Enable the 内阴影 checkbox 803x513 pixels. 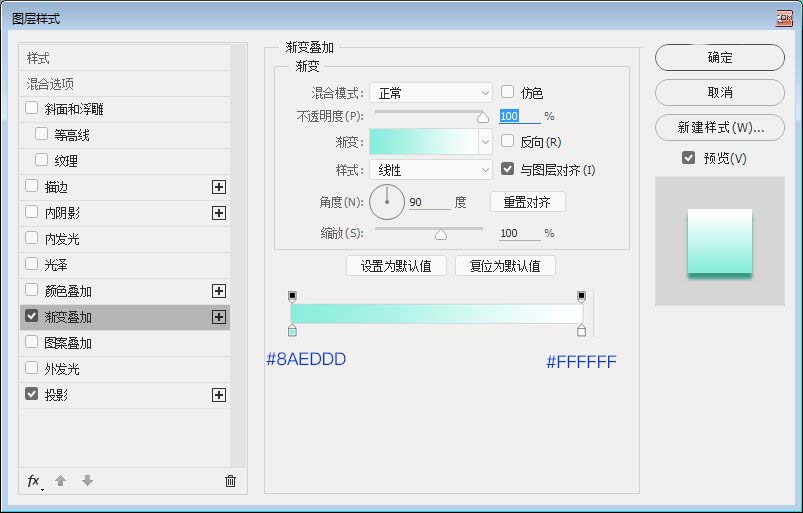32,212
